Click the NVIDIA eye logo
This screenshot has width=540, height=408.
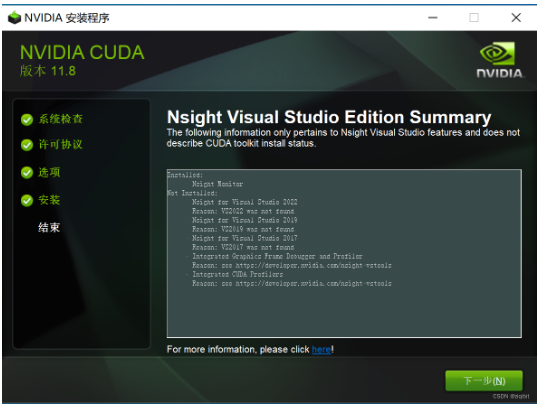497,54
